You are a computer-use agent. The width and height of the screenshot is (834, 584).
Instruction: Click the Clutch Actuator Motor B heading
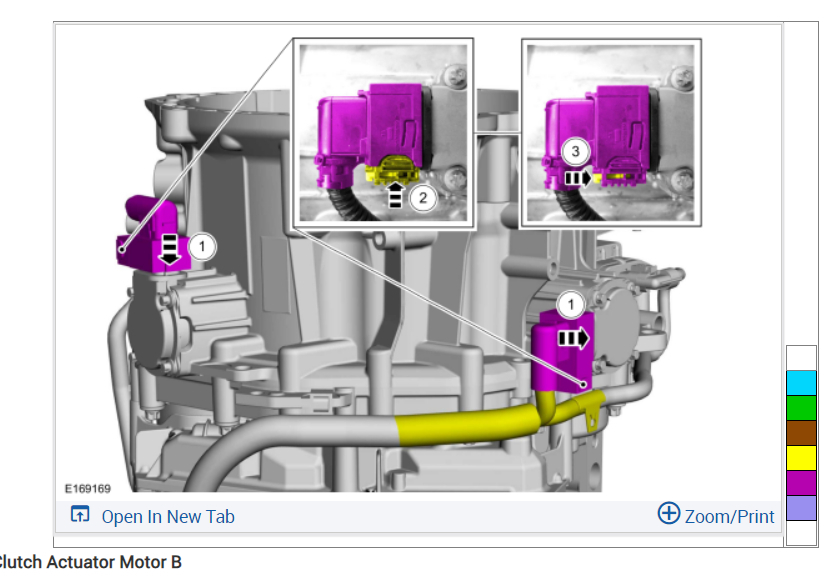click(x=89, y=562)
